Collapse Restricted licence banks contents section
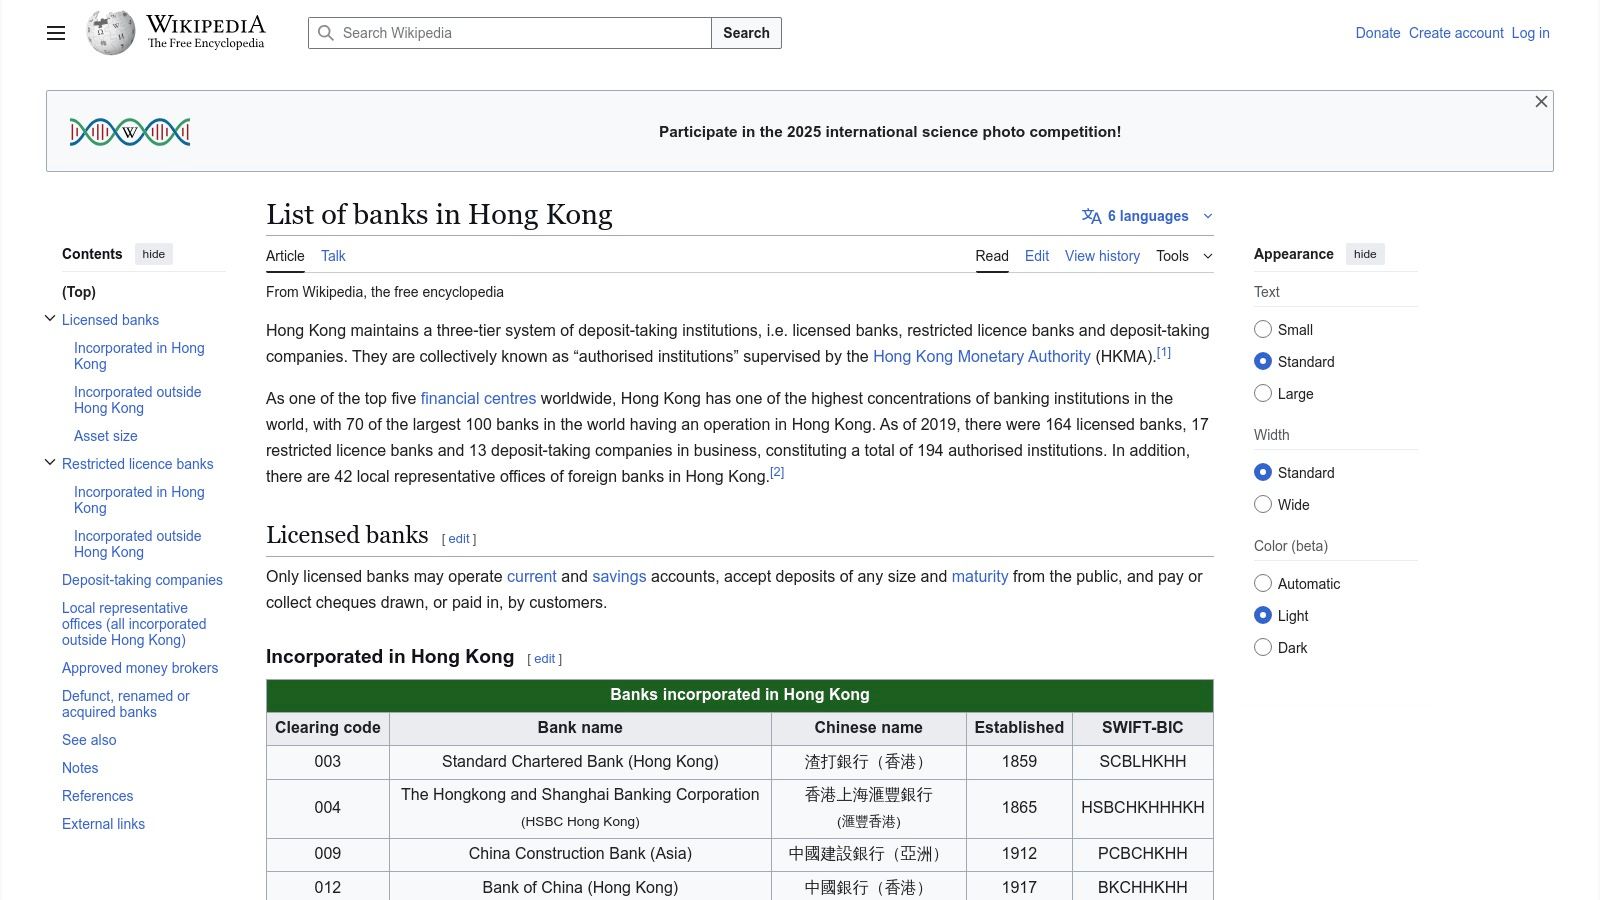The height and width of the screenshot is (900, 1600). tap(50, 463)
